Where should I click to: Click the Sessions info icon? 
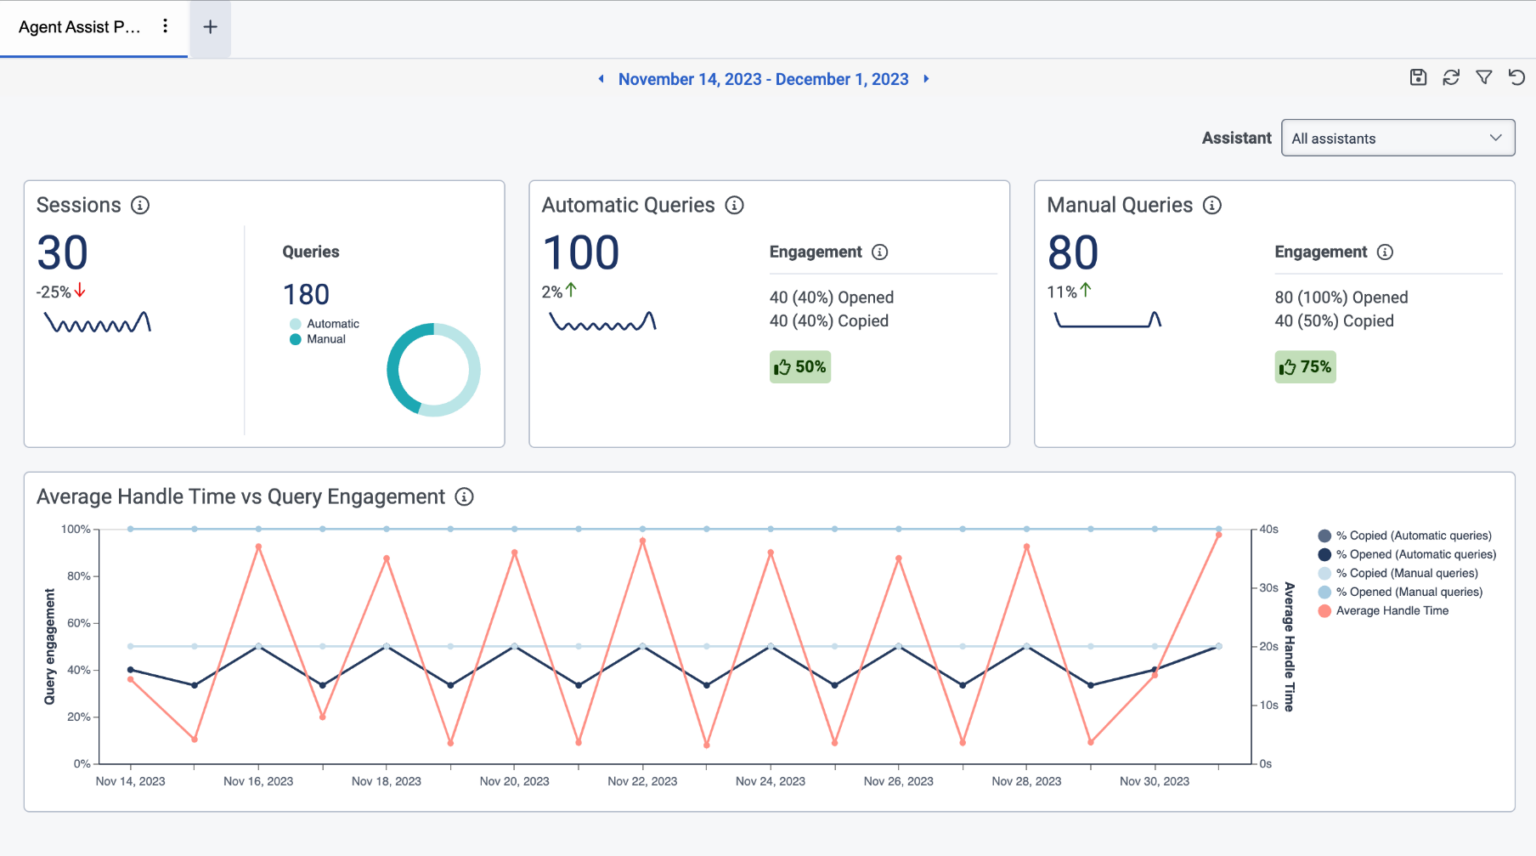[x=140, y=205]
